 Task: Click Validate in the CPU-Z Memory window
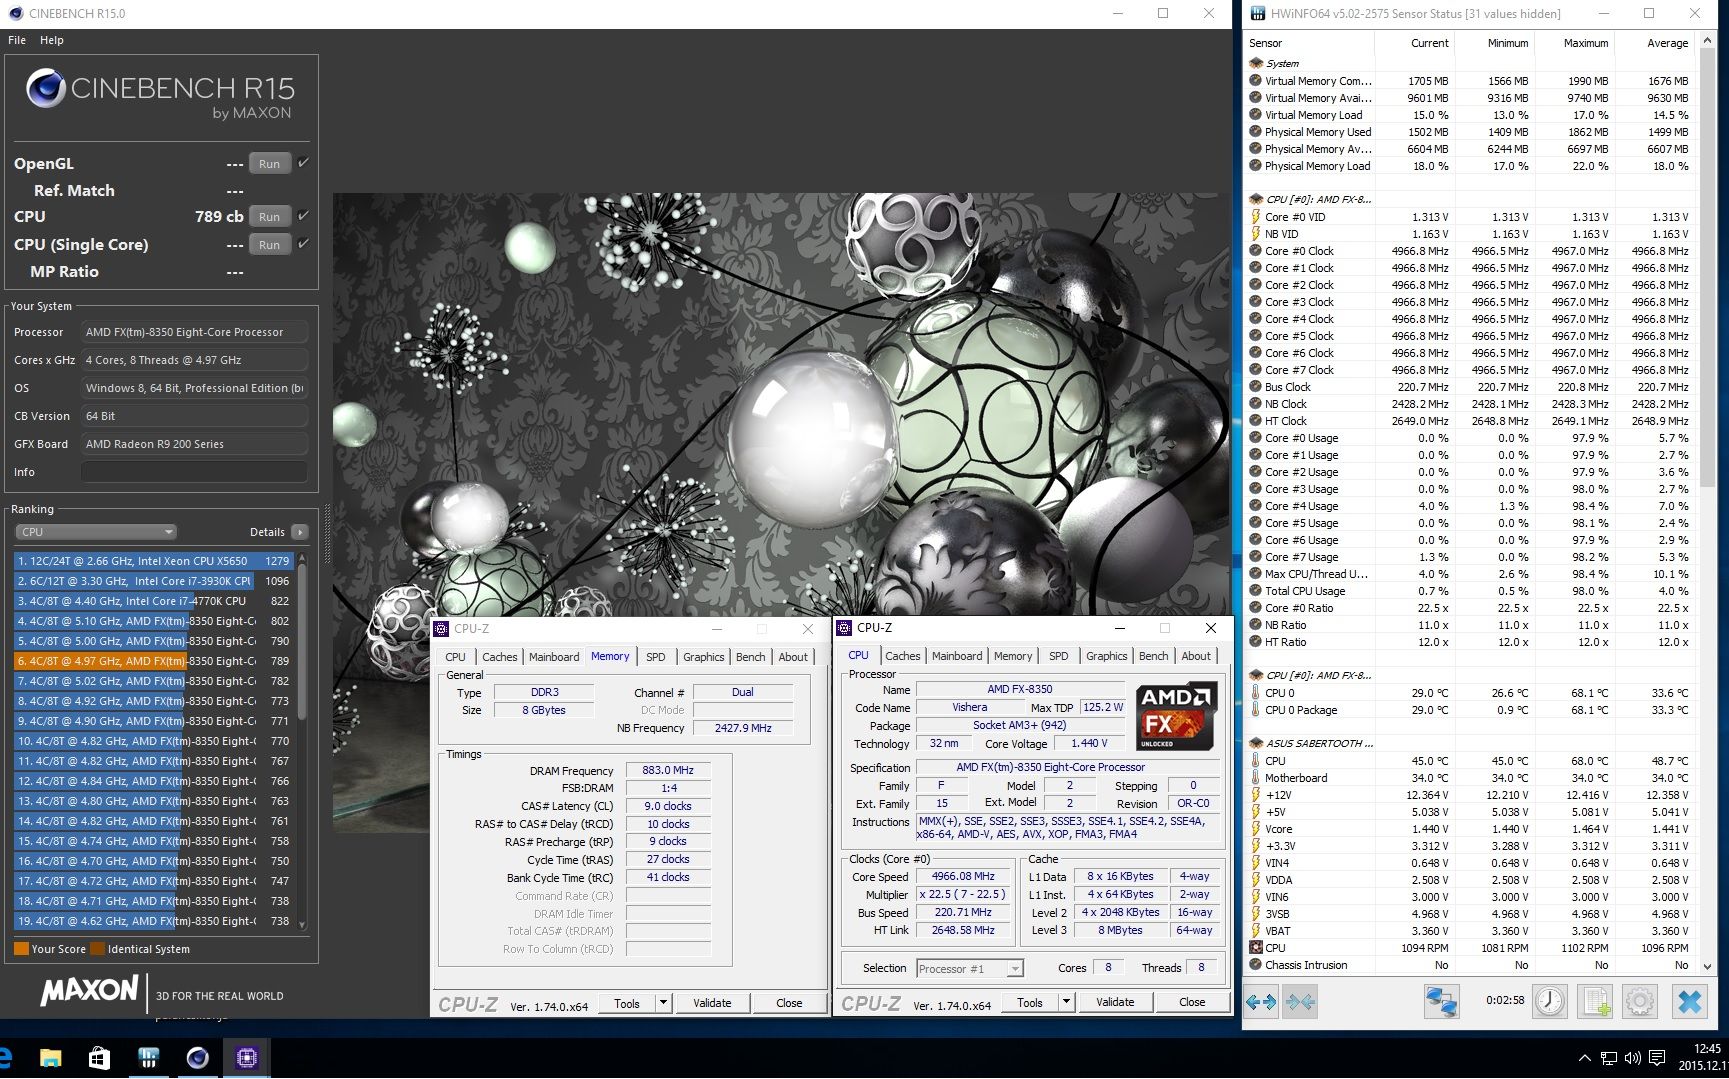point(712,1003)
